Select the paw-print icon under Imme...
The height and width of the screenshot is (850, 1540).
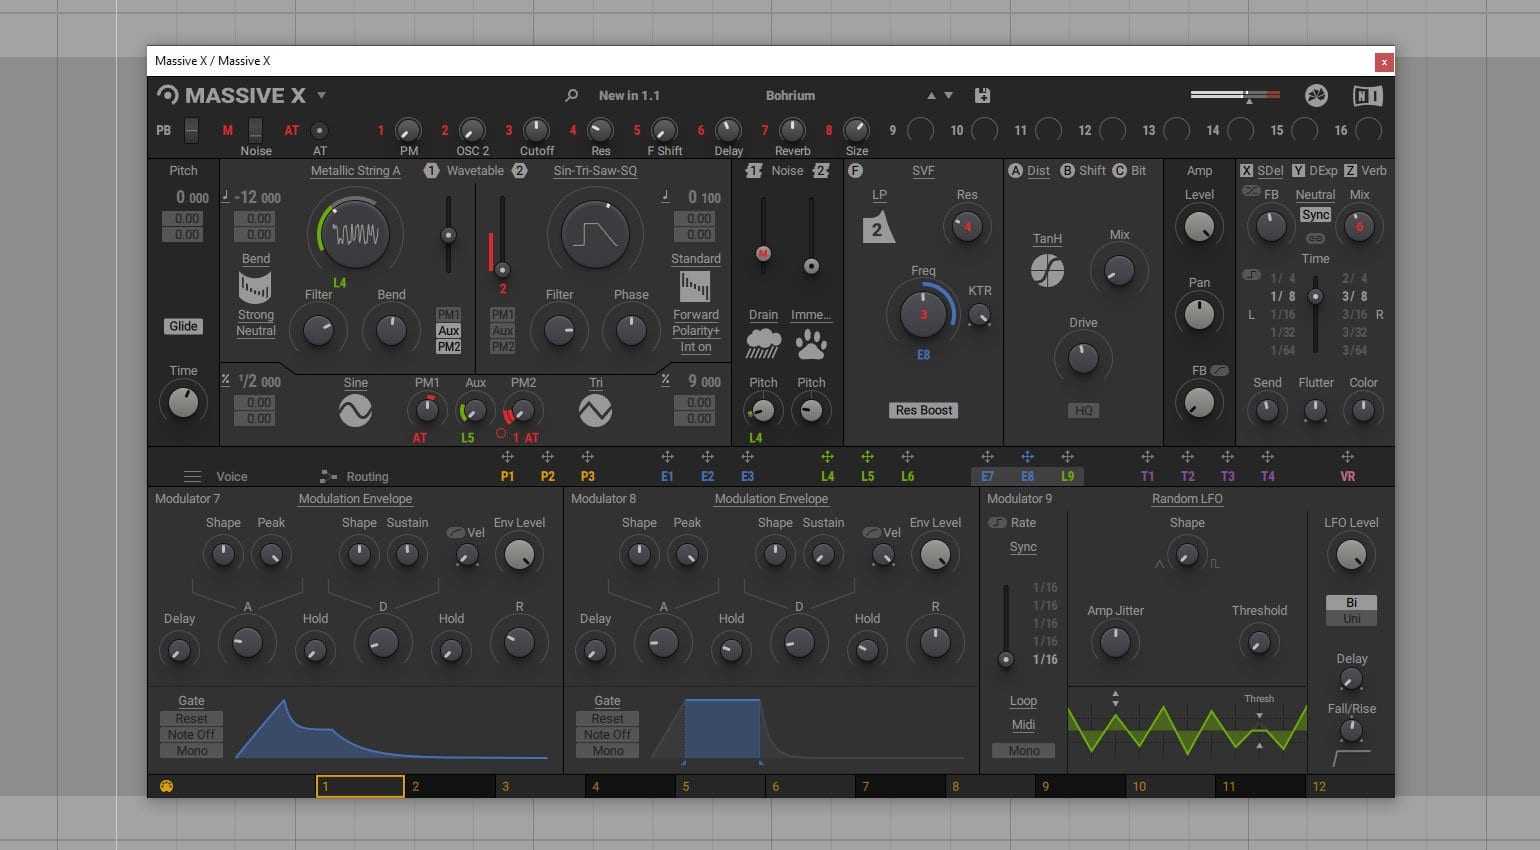811,343
